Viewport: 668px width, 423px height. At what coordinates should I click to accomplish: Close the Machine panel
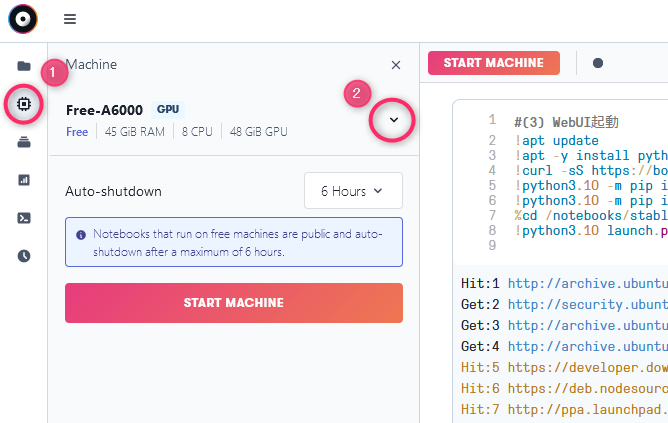click(x=396, y=65)
